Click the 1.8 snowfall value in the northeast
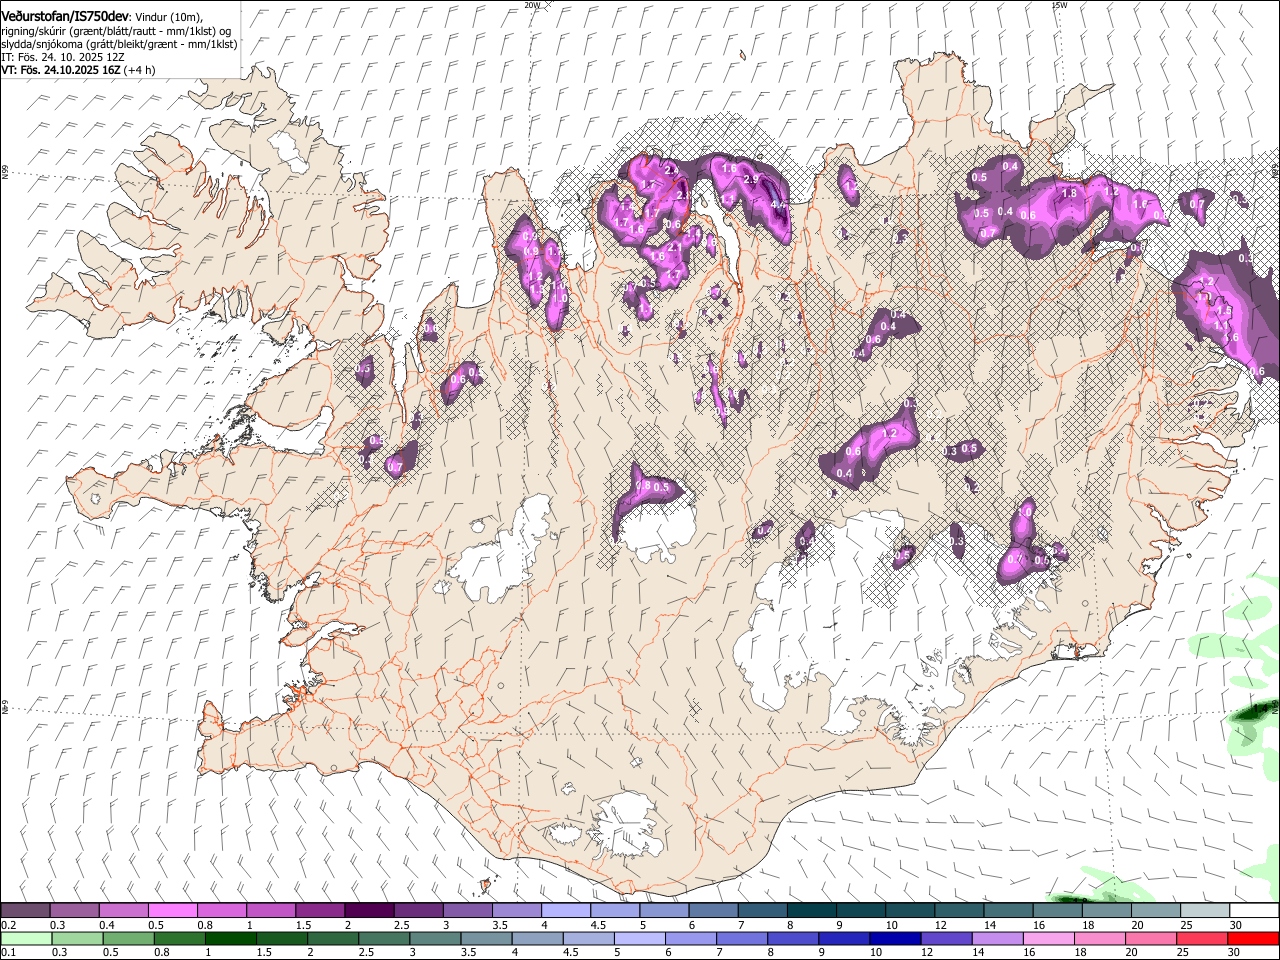 coord(1069,193)
